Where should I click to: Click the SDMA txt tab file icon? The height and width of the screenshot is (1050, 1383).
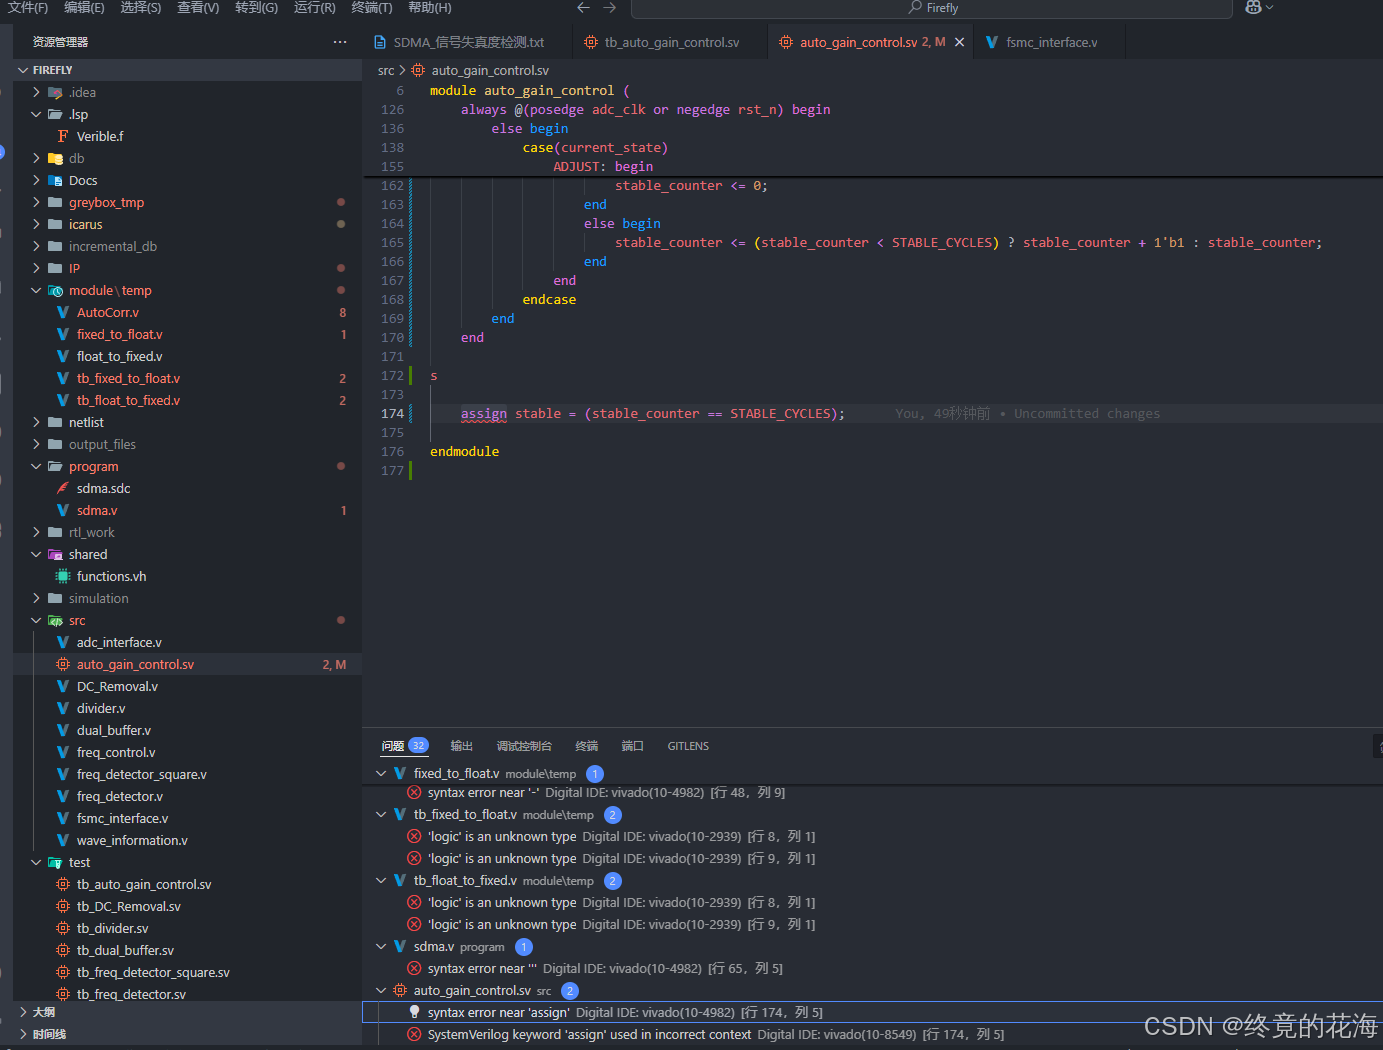point(380,42)
